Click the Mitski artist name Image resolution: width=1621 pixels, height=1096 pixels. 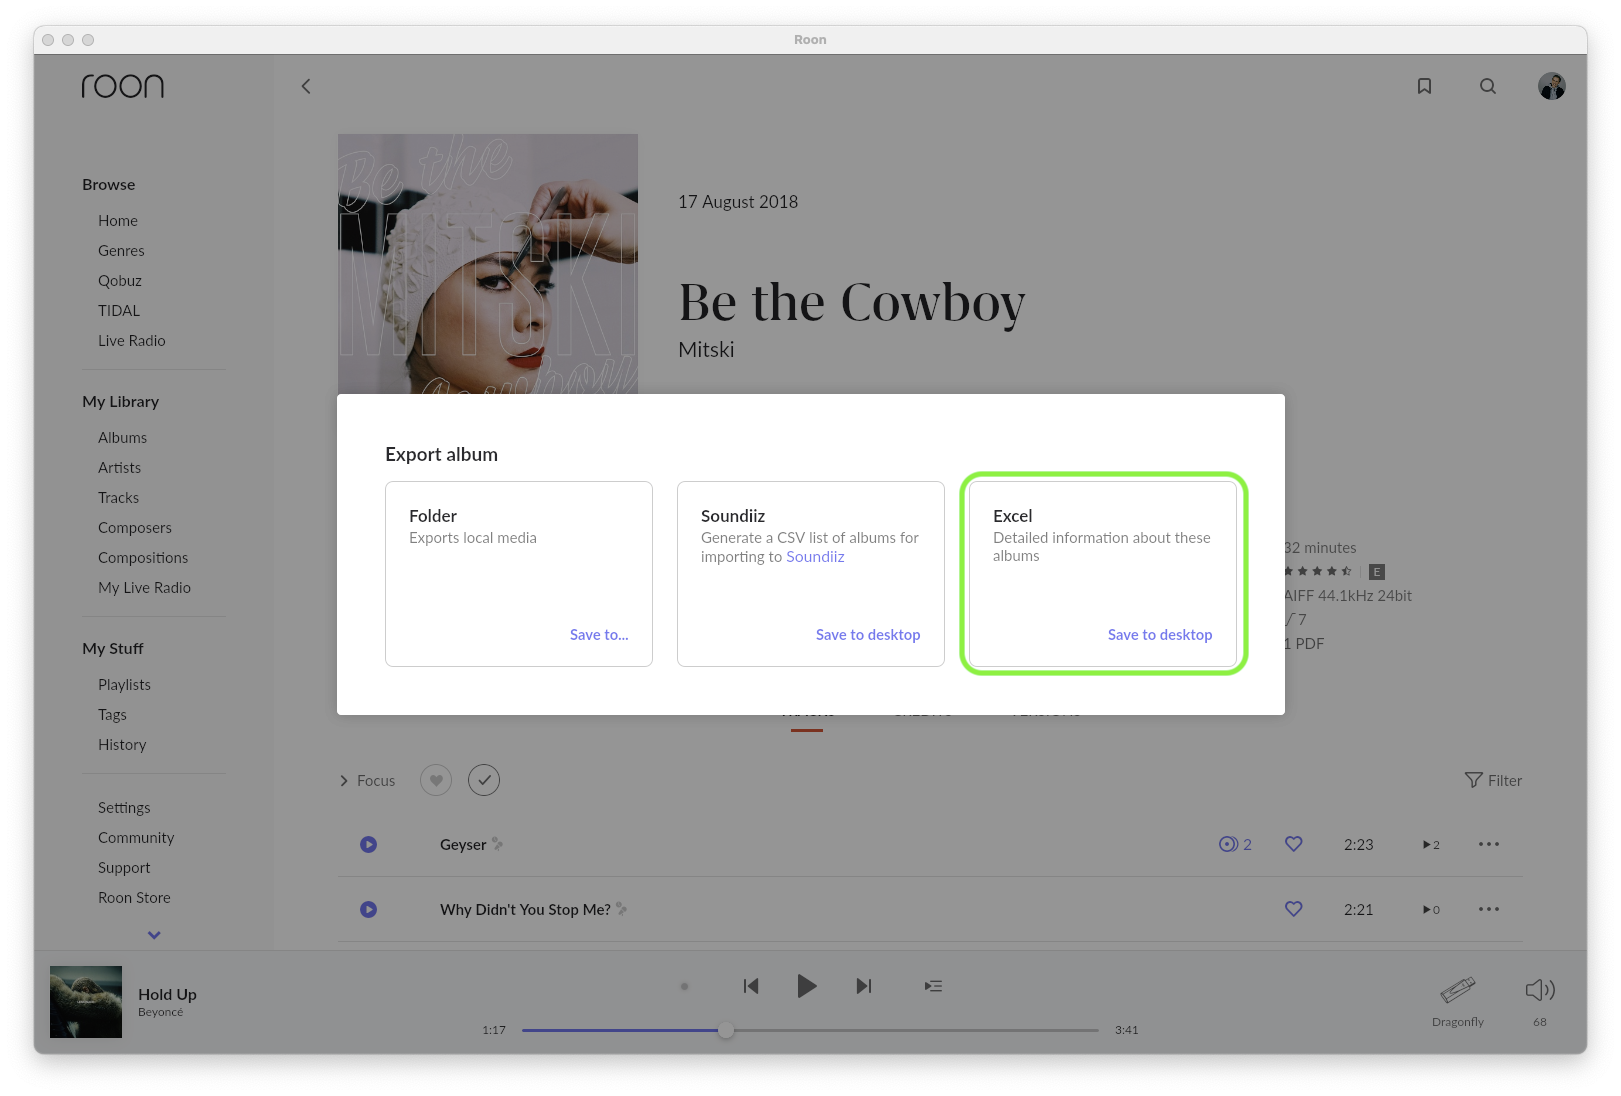click(706, 350)
